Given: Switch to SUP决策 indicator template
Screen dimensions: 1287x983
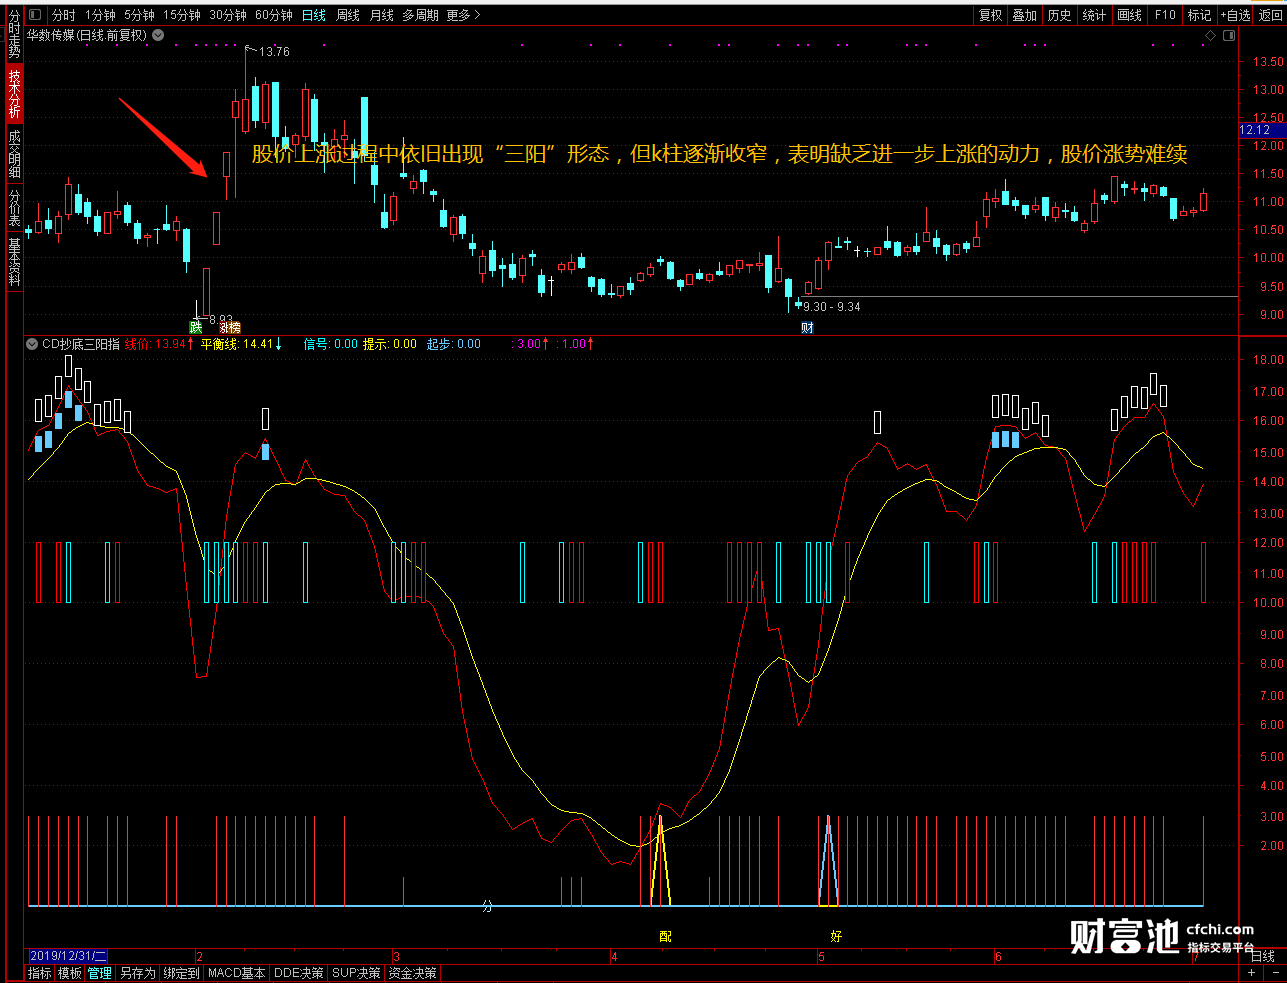Looking at the screenshot, I should [x=357, y=973].
